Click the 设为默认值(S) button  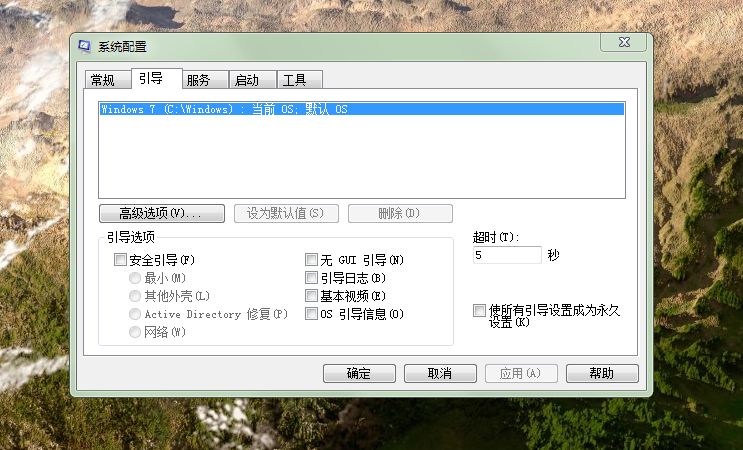[x=286, y=214]
